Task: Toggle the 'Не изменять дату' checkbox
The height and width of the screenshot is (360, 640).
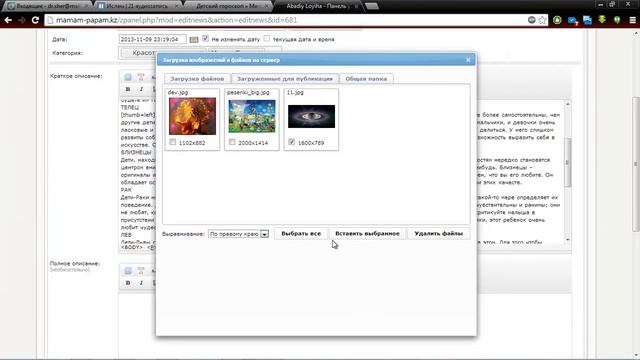Action: point(205,38)
